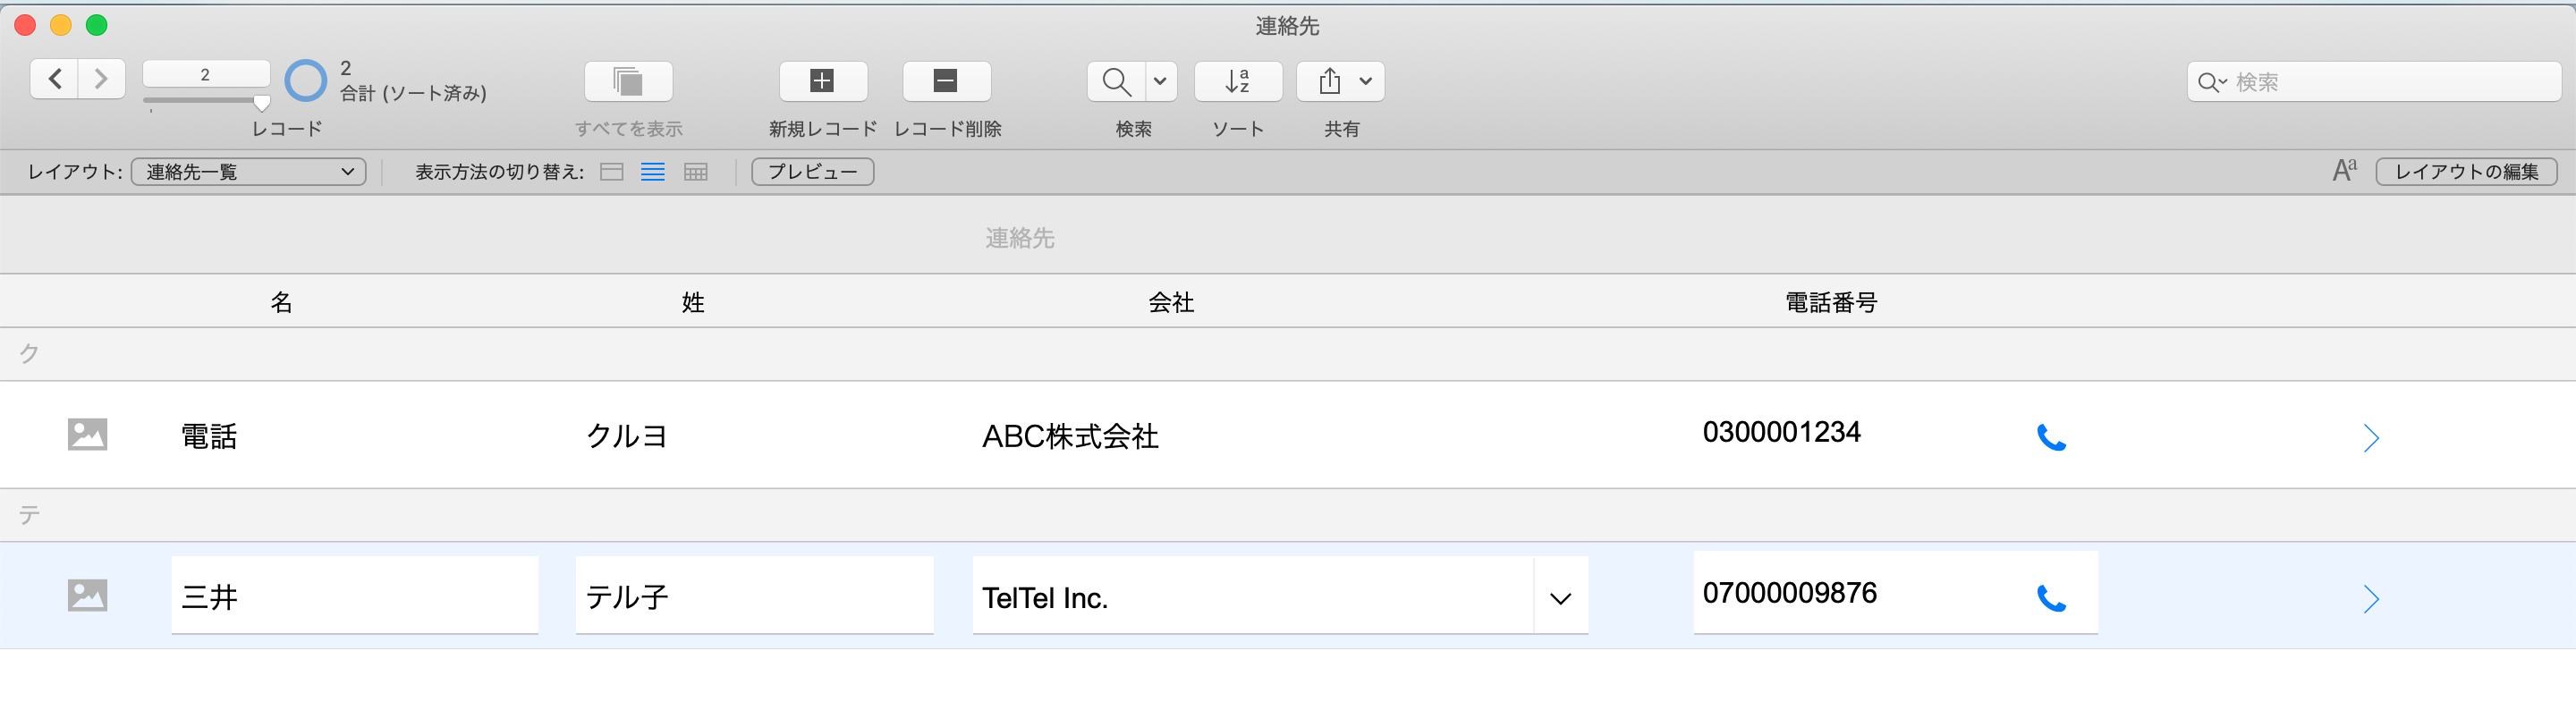The width and height of the screenshot is (2576, 710).
Task: Open テル子 record detail chevron
Action: (2371, 599)
